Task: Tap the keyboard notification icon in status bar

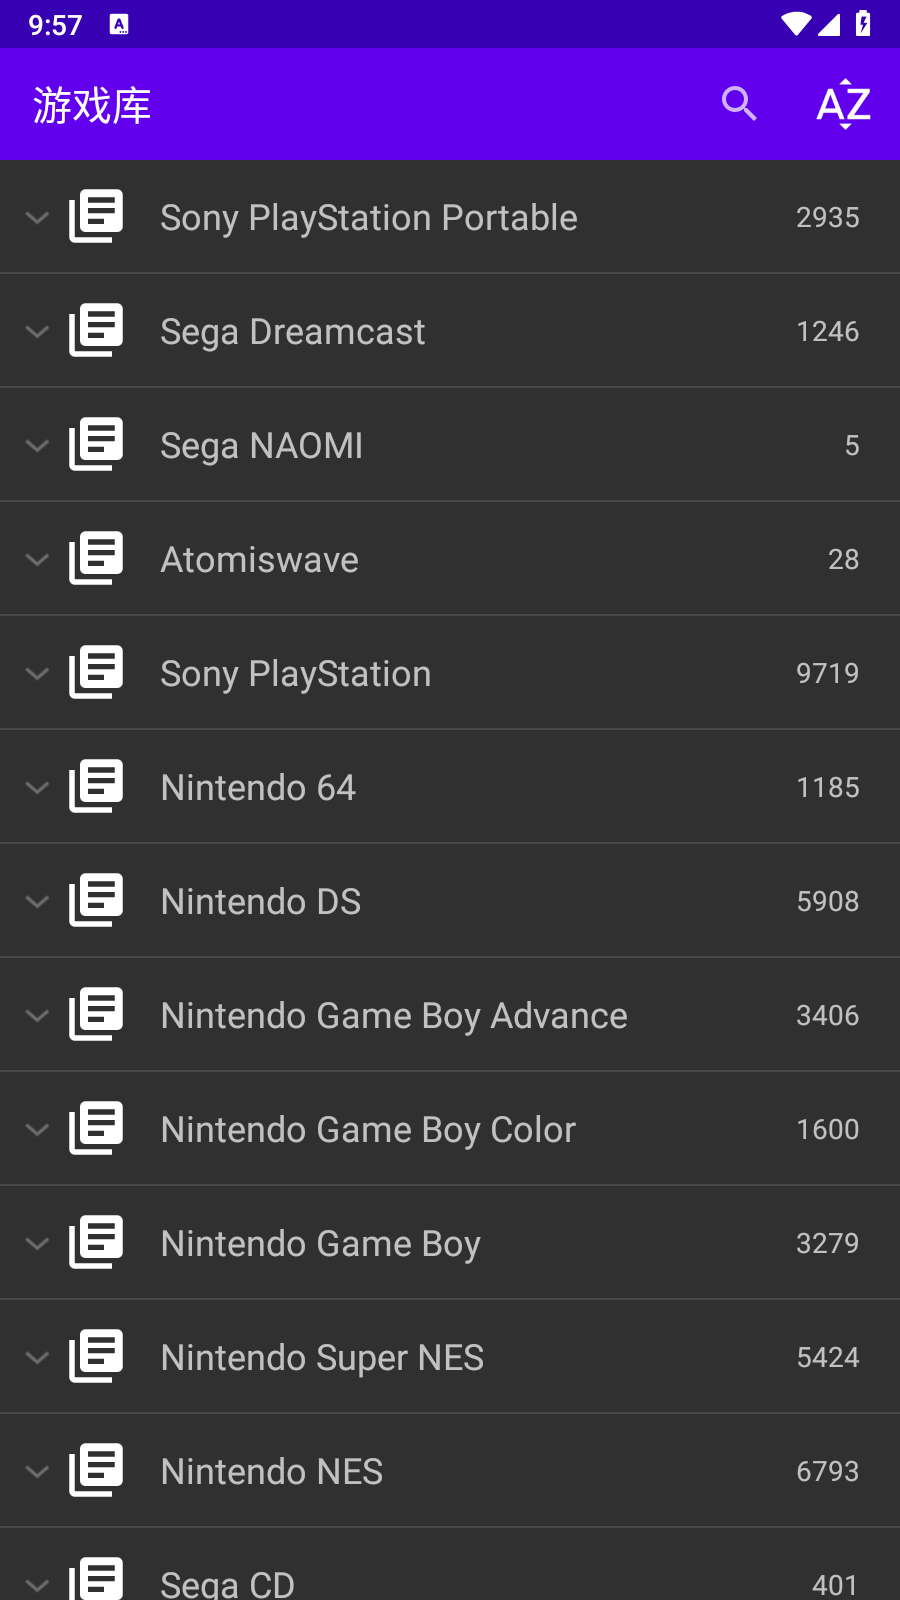Action: [x=119, y=25]
